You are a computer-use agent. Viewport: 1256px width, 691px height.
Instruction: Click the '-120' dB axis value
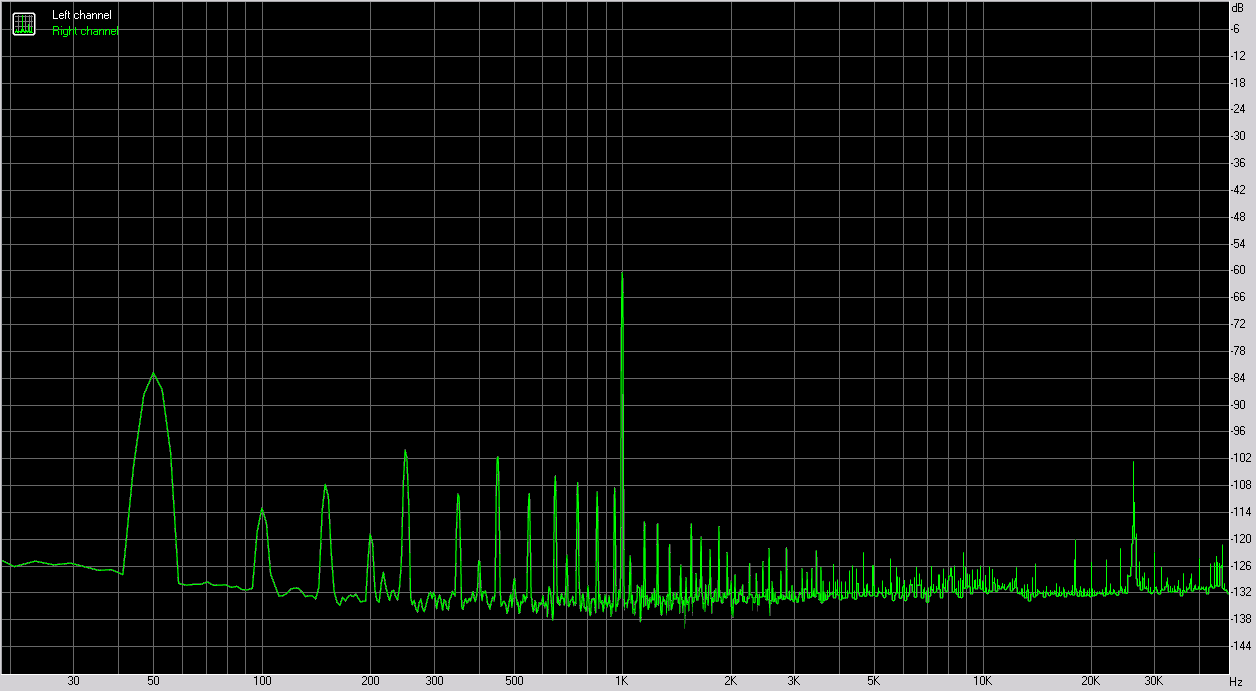pos(1240,539)
